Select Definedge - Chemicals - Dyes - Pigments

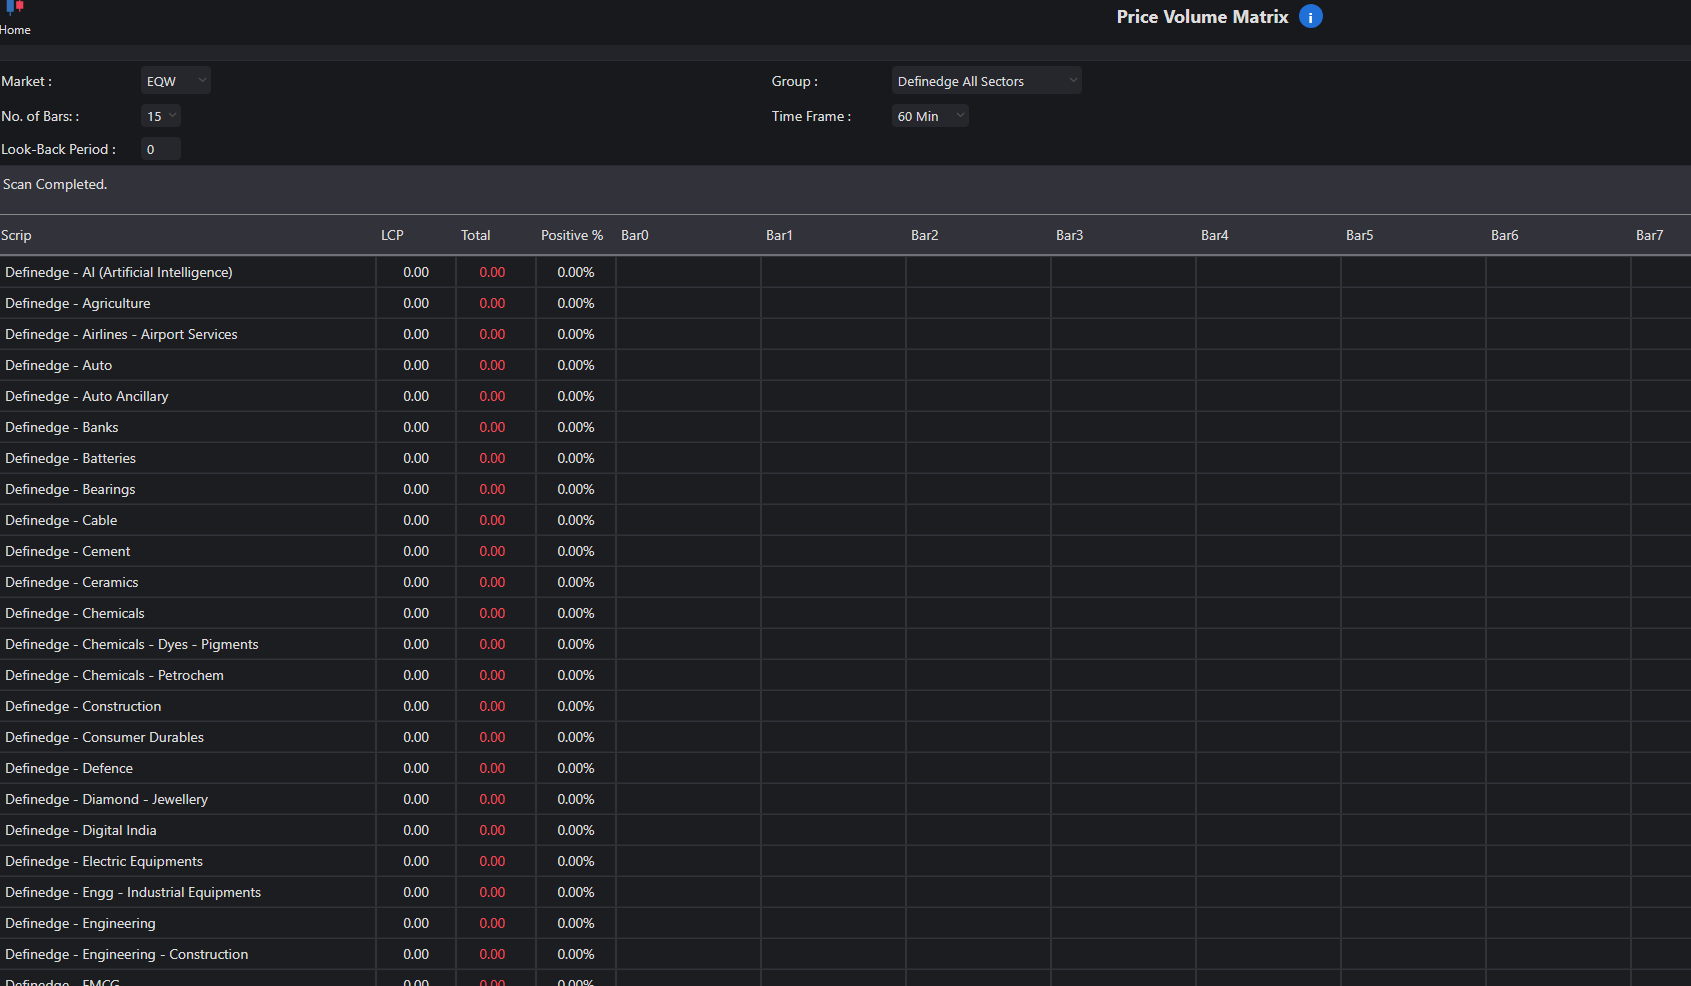coord(132,644)
